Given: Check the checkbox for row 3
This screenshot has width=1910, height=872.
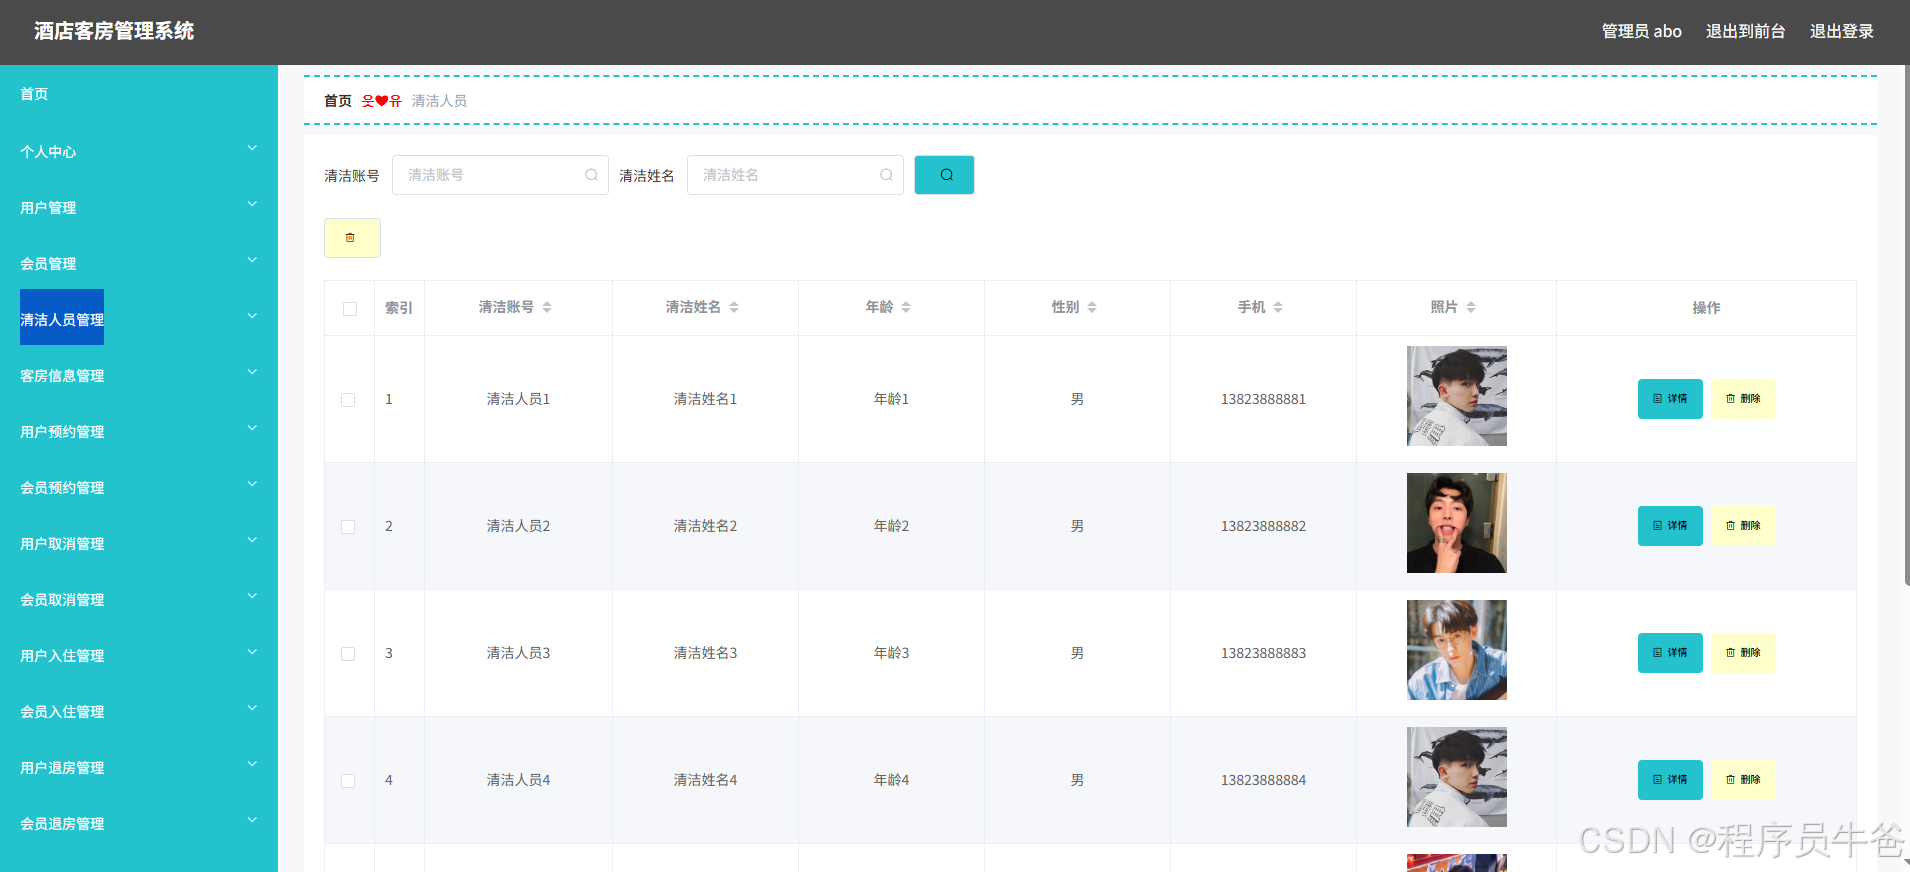Looking at the screenshot, I should coord(348,654).
